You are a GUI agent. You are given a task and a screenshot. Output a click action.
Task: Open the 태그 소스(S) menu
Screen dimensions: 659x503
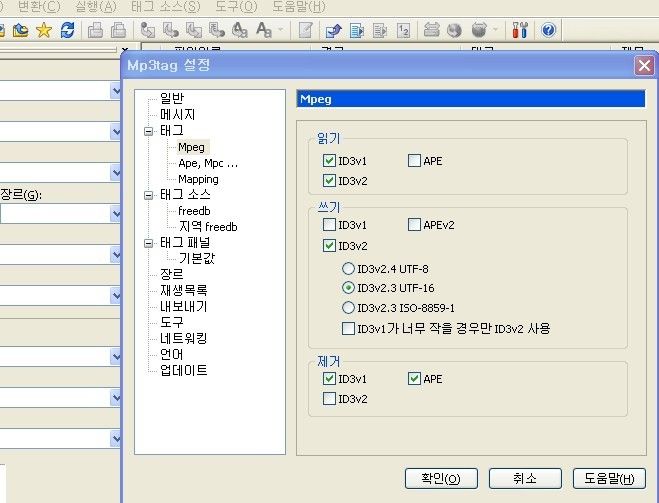pos(166,7)
